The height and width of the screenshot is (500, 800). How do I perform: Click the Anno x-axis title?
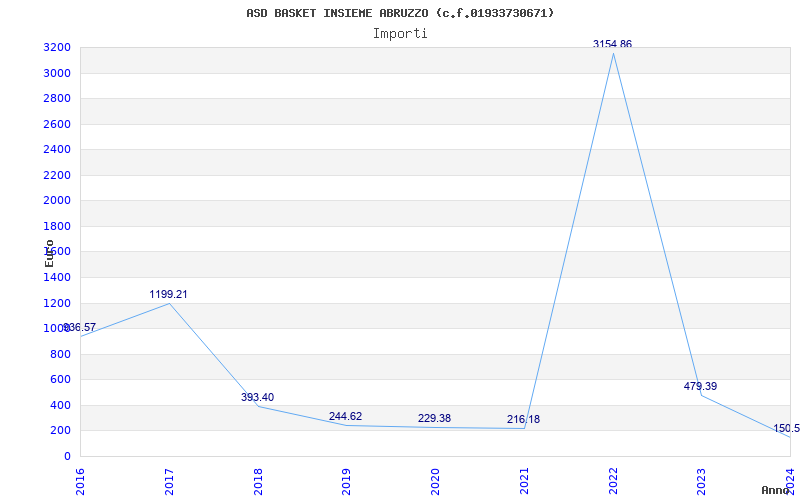(776, 490)
